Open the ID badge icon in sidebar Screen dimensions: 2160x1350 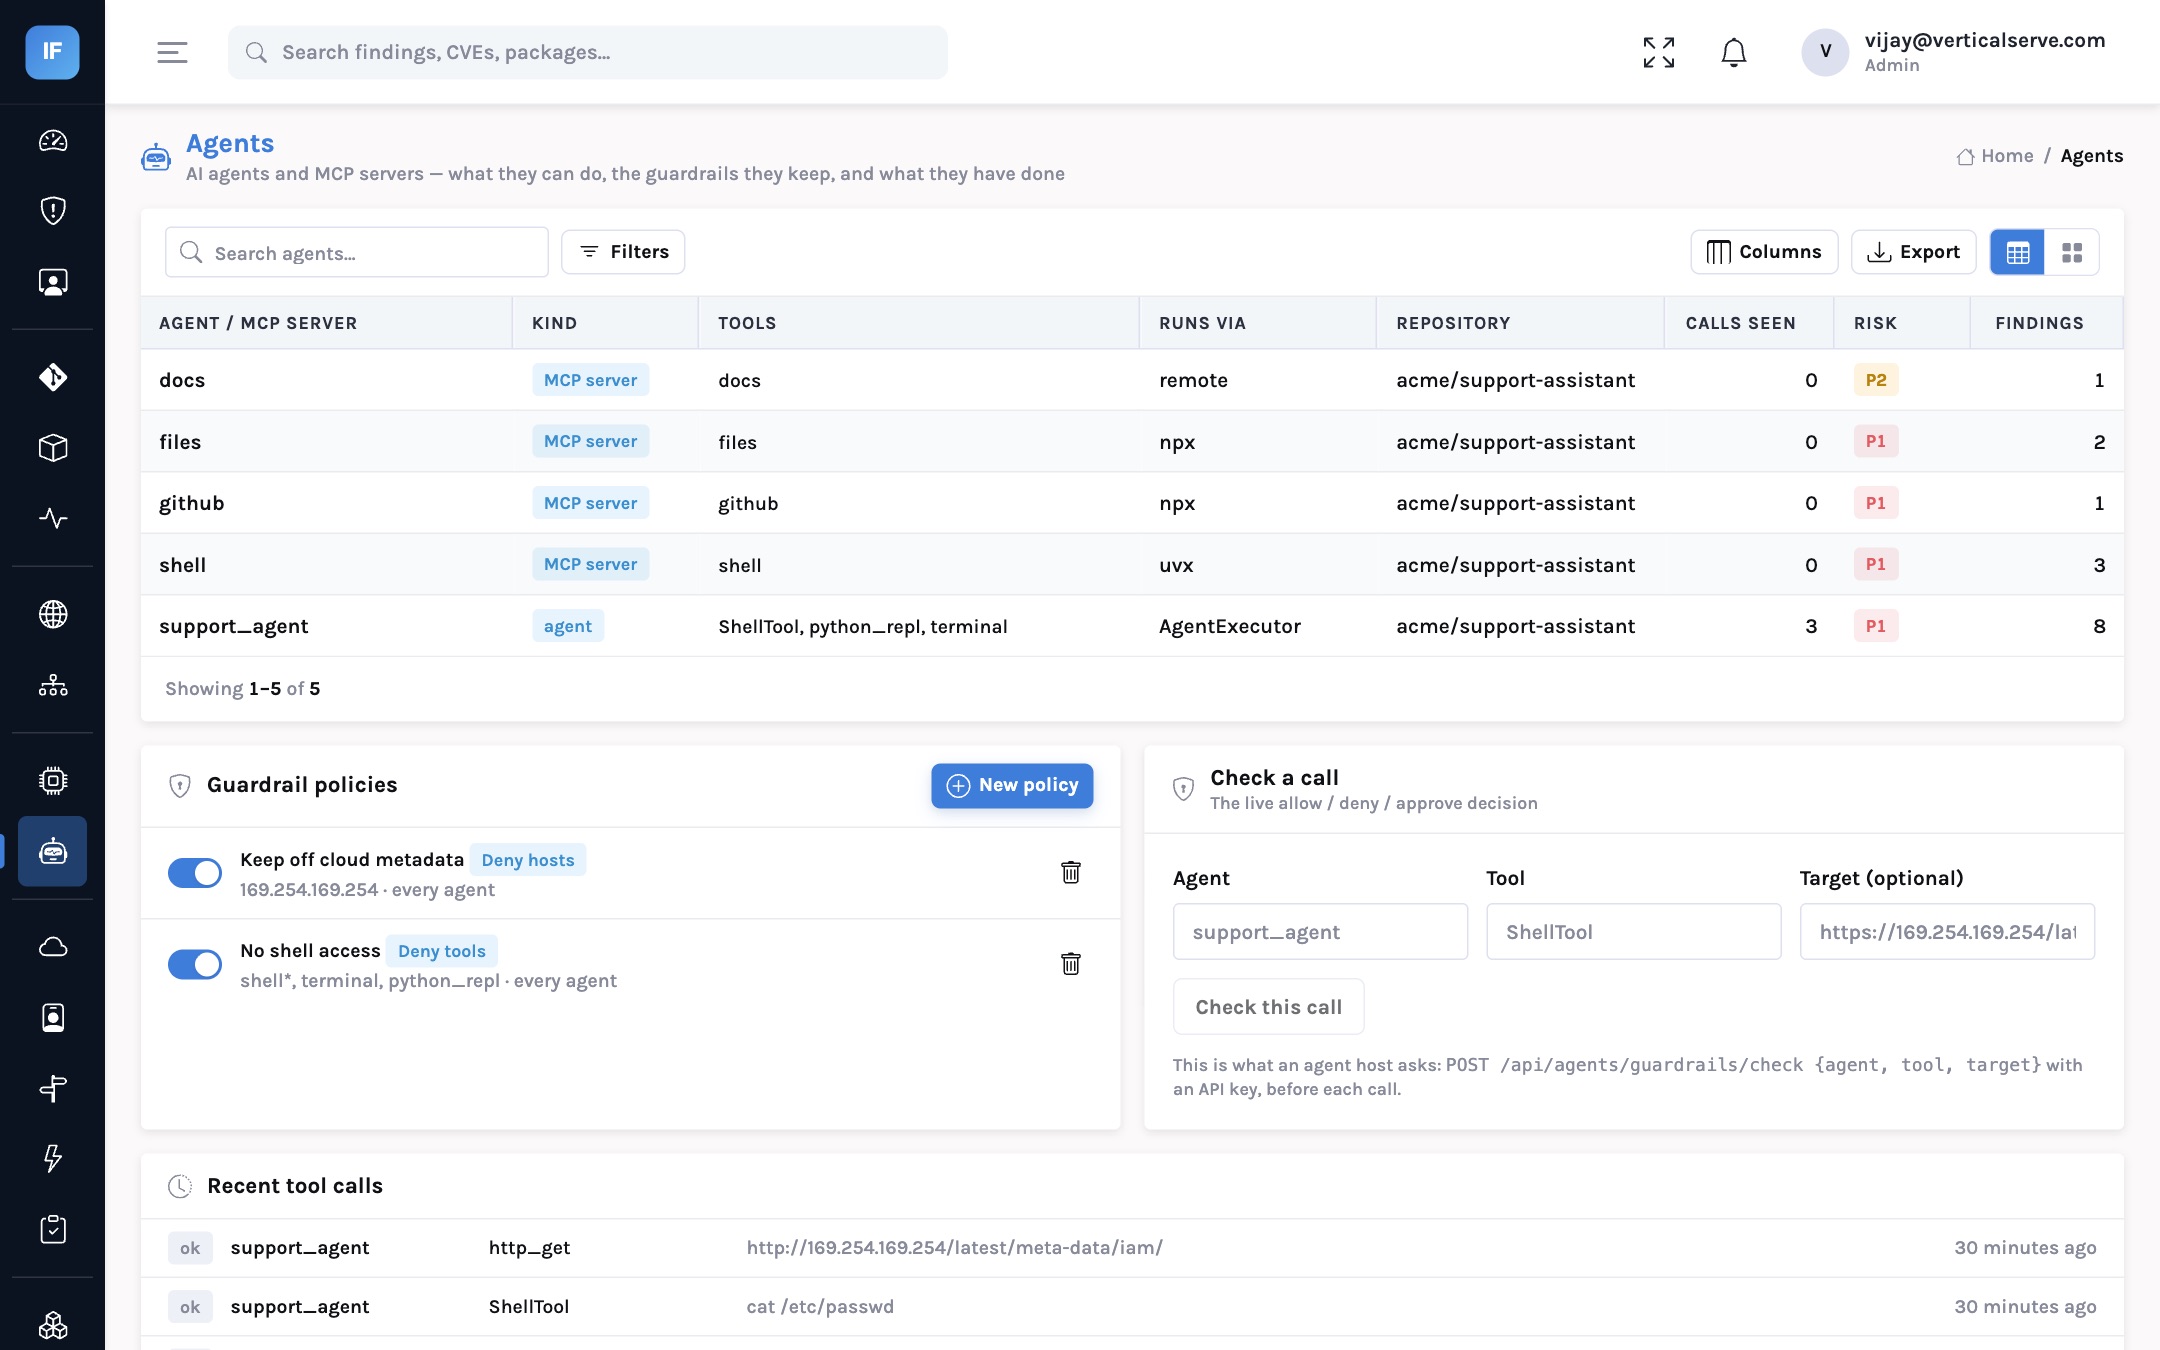[x=53, y=1017]
